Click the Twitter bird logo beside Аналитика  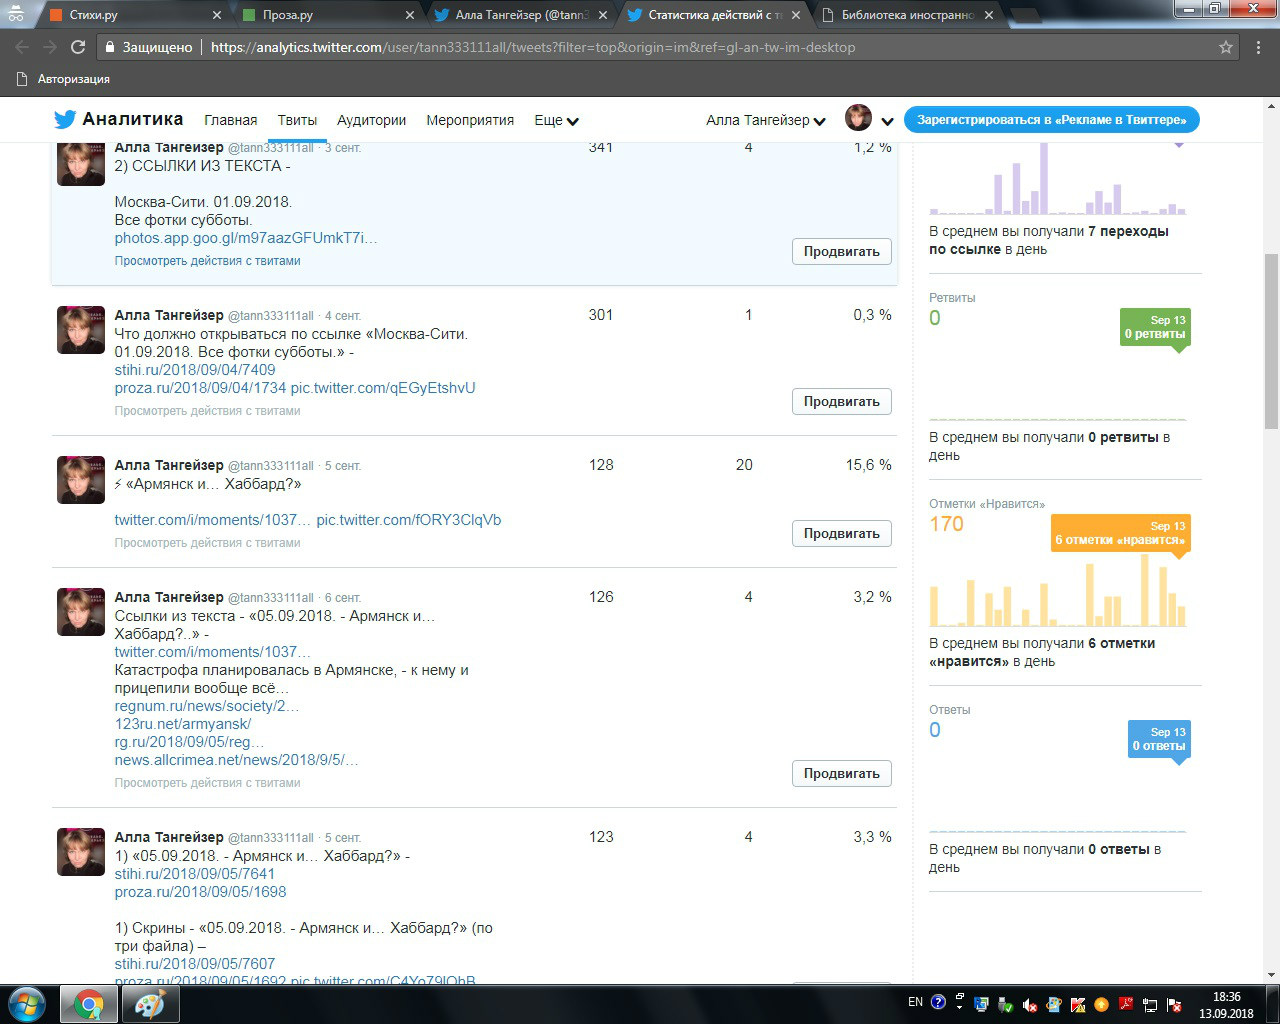(x=65, y=119)
